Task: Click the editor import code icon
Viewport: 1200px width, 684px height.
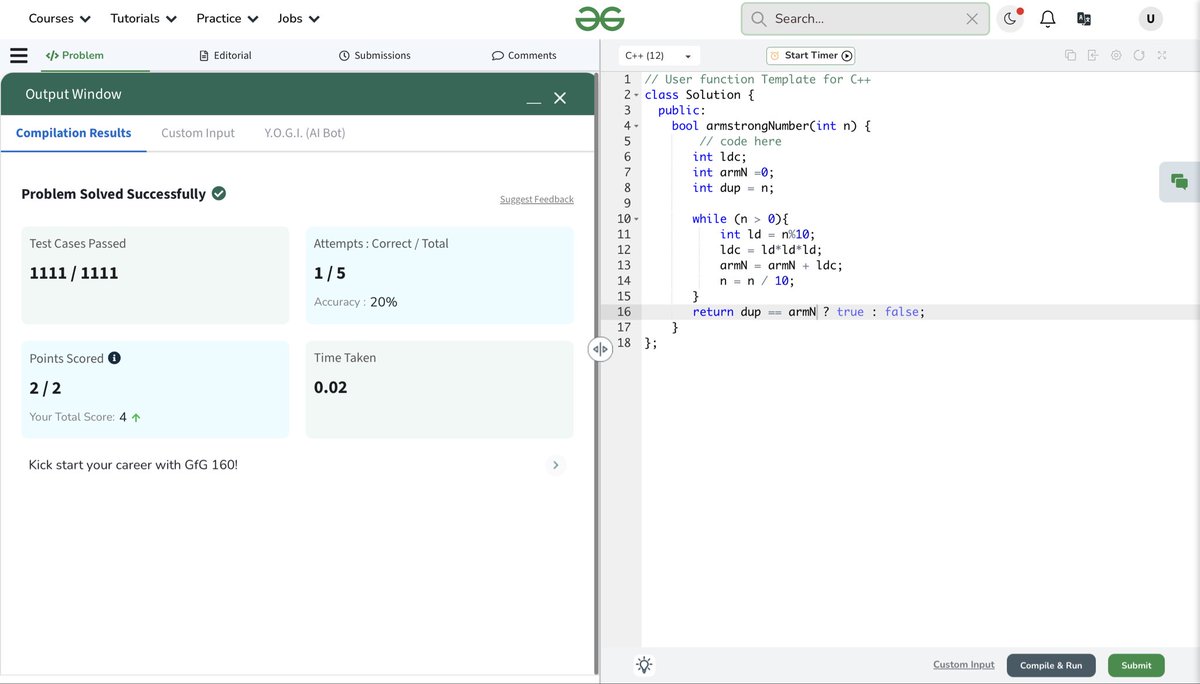Action: [1093, 55]
